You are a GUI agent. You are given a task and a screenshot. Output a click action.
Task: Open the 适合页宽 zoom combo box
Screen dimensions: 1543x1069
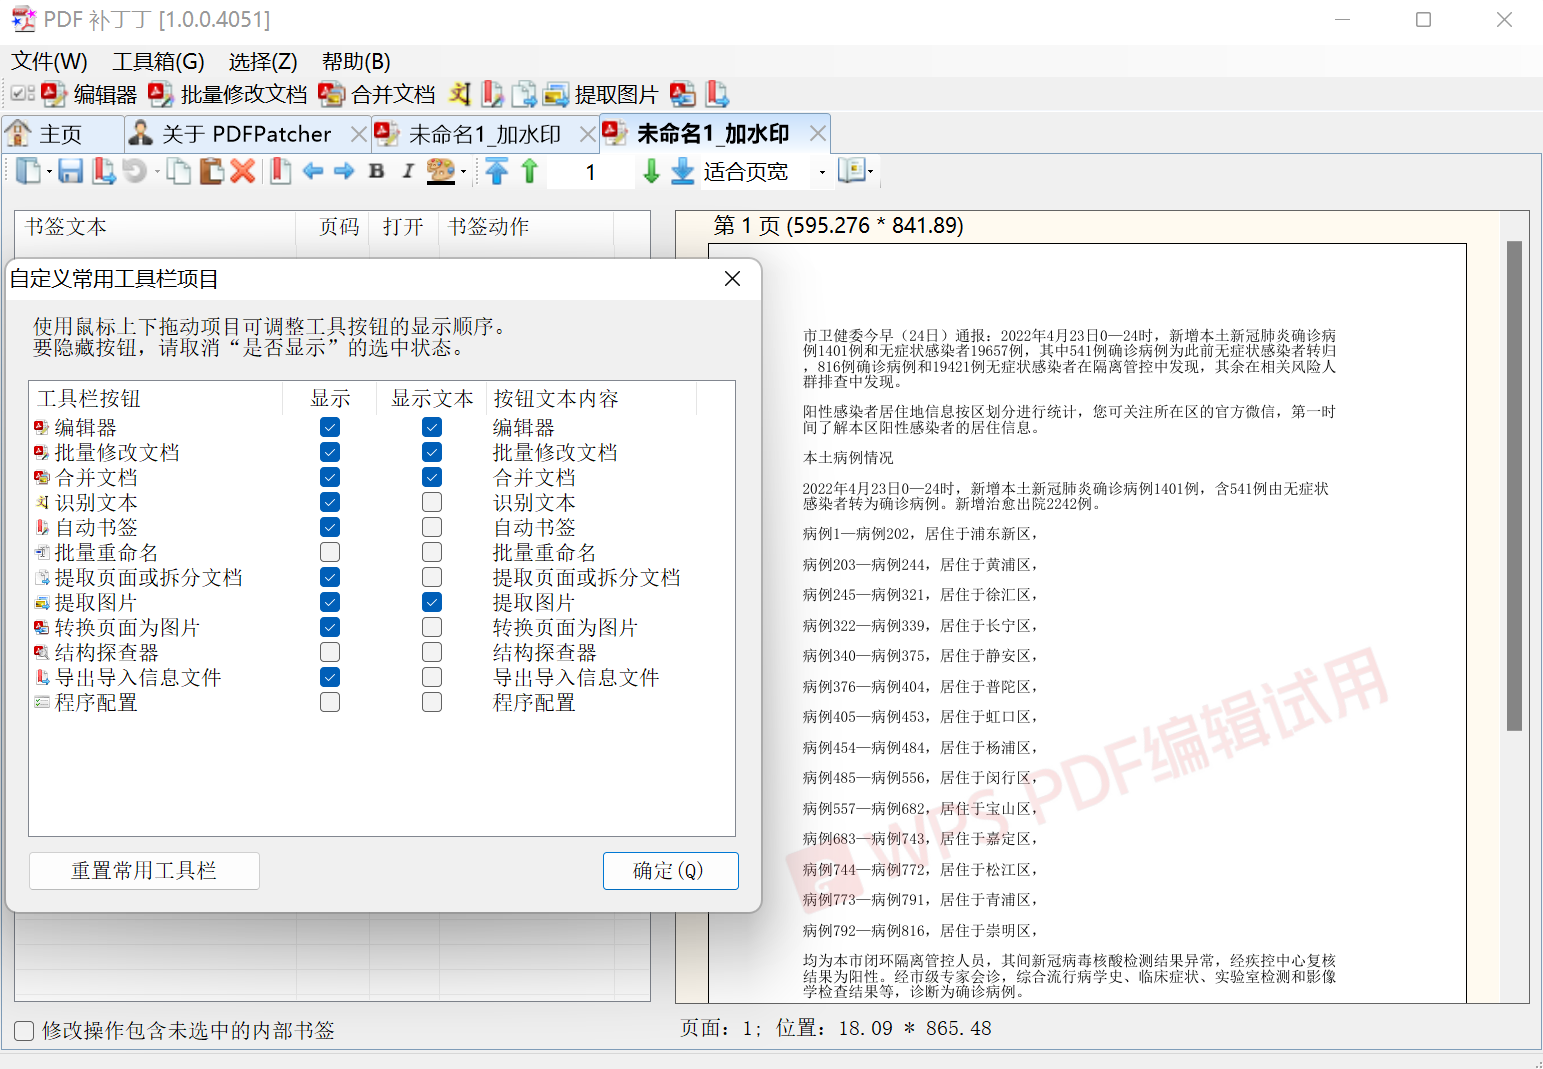[766, 172]
